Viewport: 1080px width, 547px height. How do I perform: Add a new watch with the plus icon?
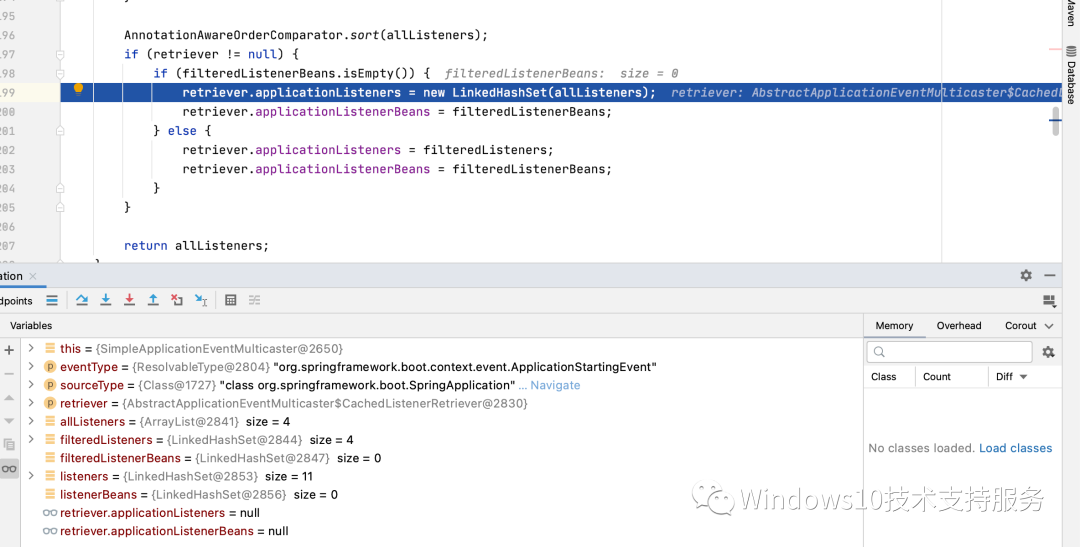coord(9,350)
